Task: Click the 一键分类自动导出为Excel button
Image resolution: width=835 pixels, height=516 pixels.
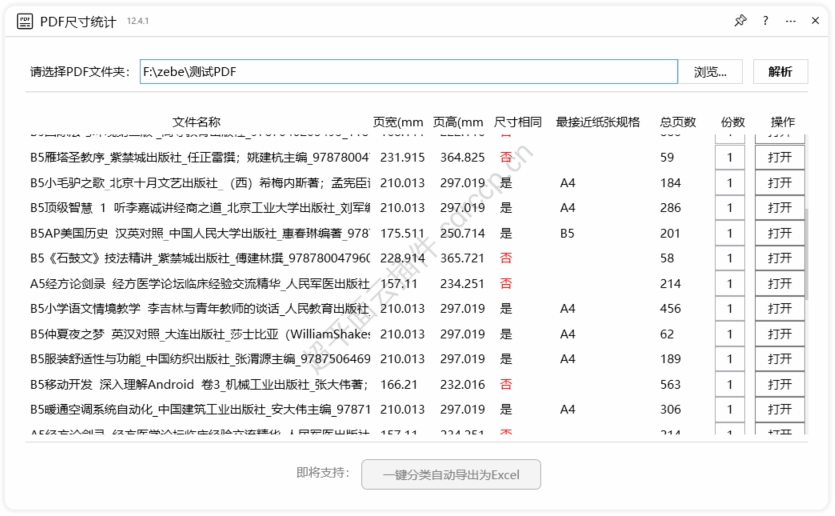Action: [x=451, y=474]
